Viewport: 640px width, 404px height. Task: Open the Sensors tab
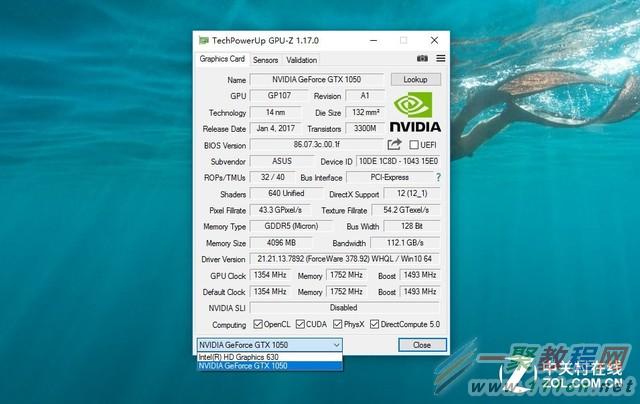click(265, 60)
